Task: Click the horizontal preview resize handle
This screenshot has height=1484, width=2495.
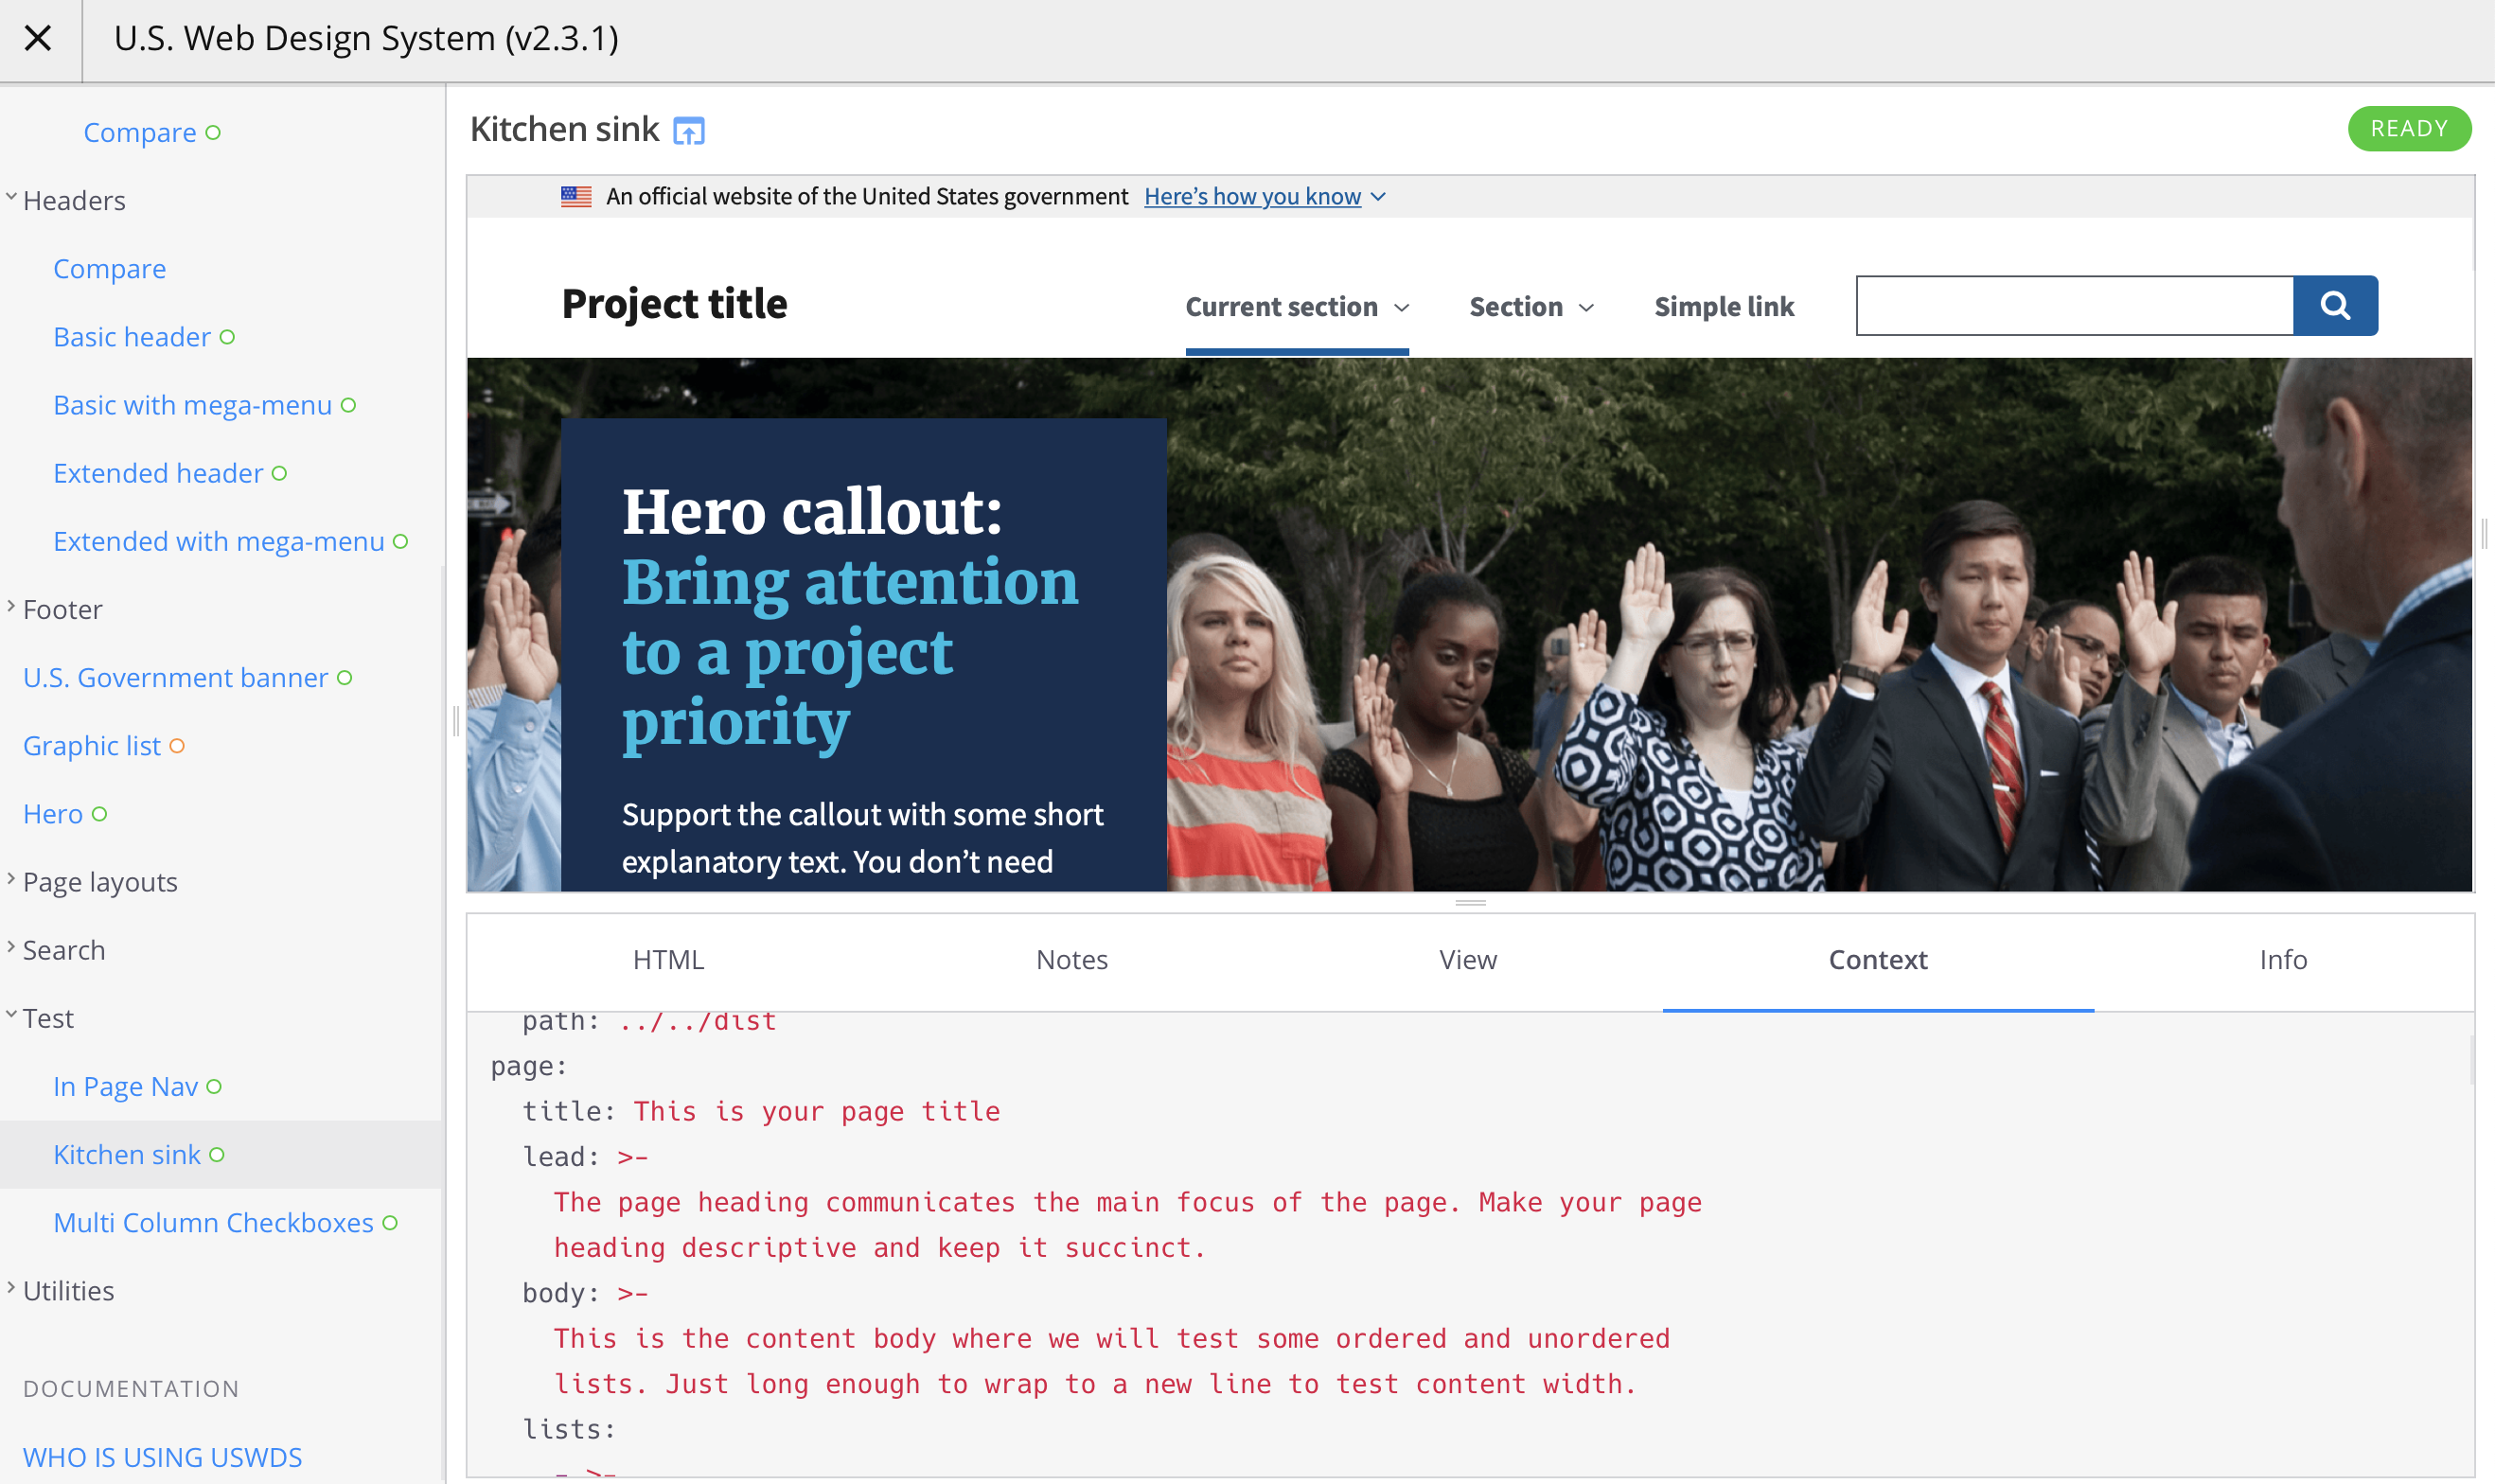Action: [x=1470, y=902]
